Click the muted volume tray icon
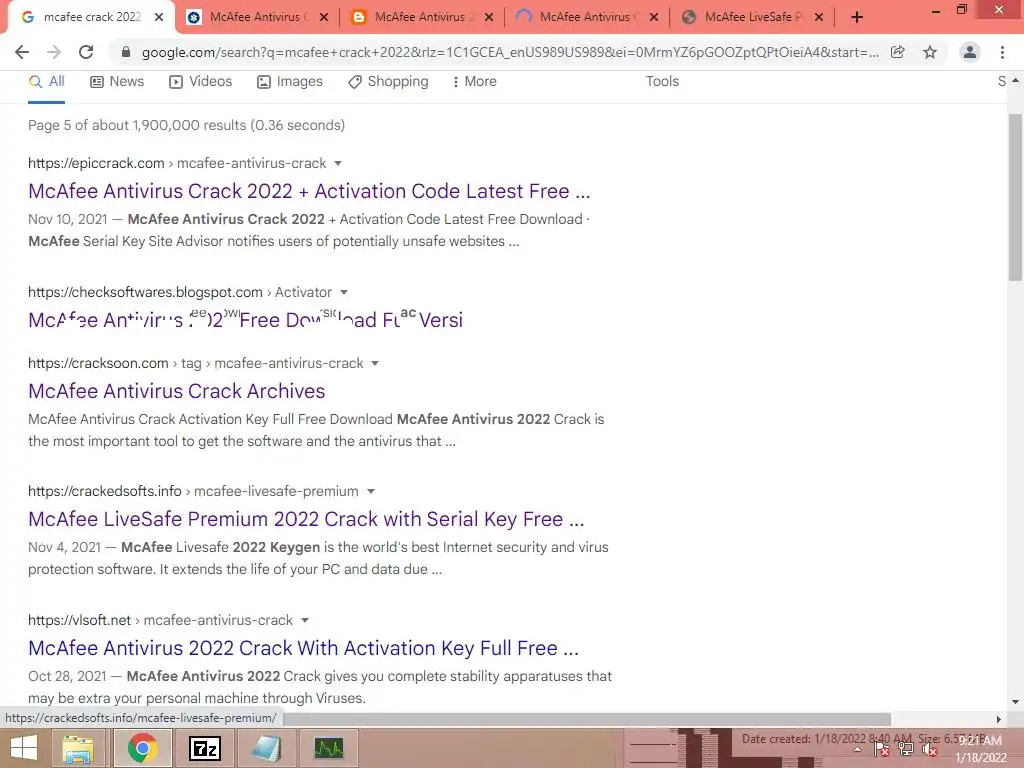 click(929, 750)
